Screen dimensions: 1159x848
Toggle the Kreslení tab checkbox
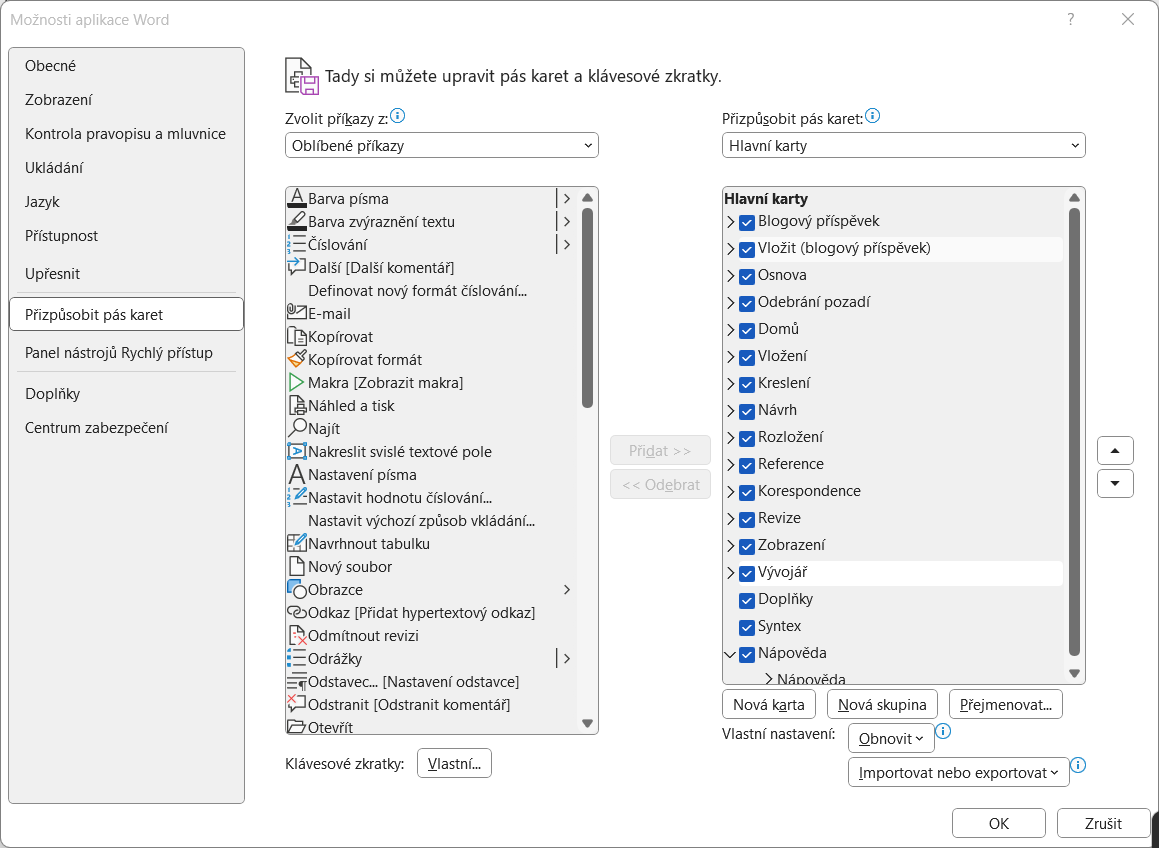[x=746, y=384]
